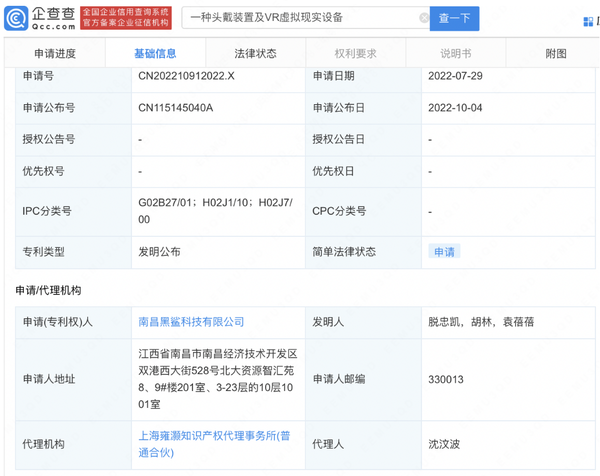Screen dimensions: 600x476
Task: Switch to the 说明书 tab
Action: 455,54
